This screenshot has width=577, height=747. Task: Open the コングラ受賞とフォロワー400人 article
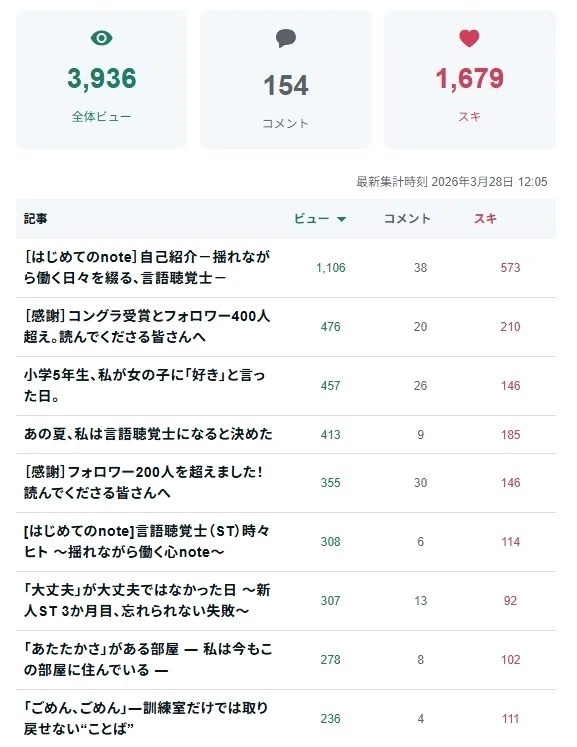pyautogui.click(x=147, y=326)
